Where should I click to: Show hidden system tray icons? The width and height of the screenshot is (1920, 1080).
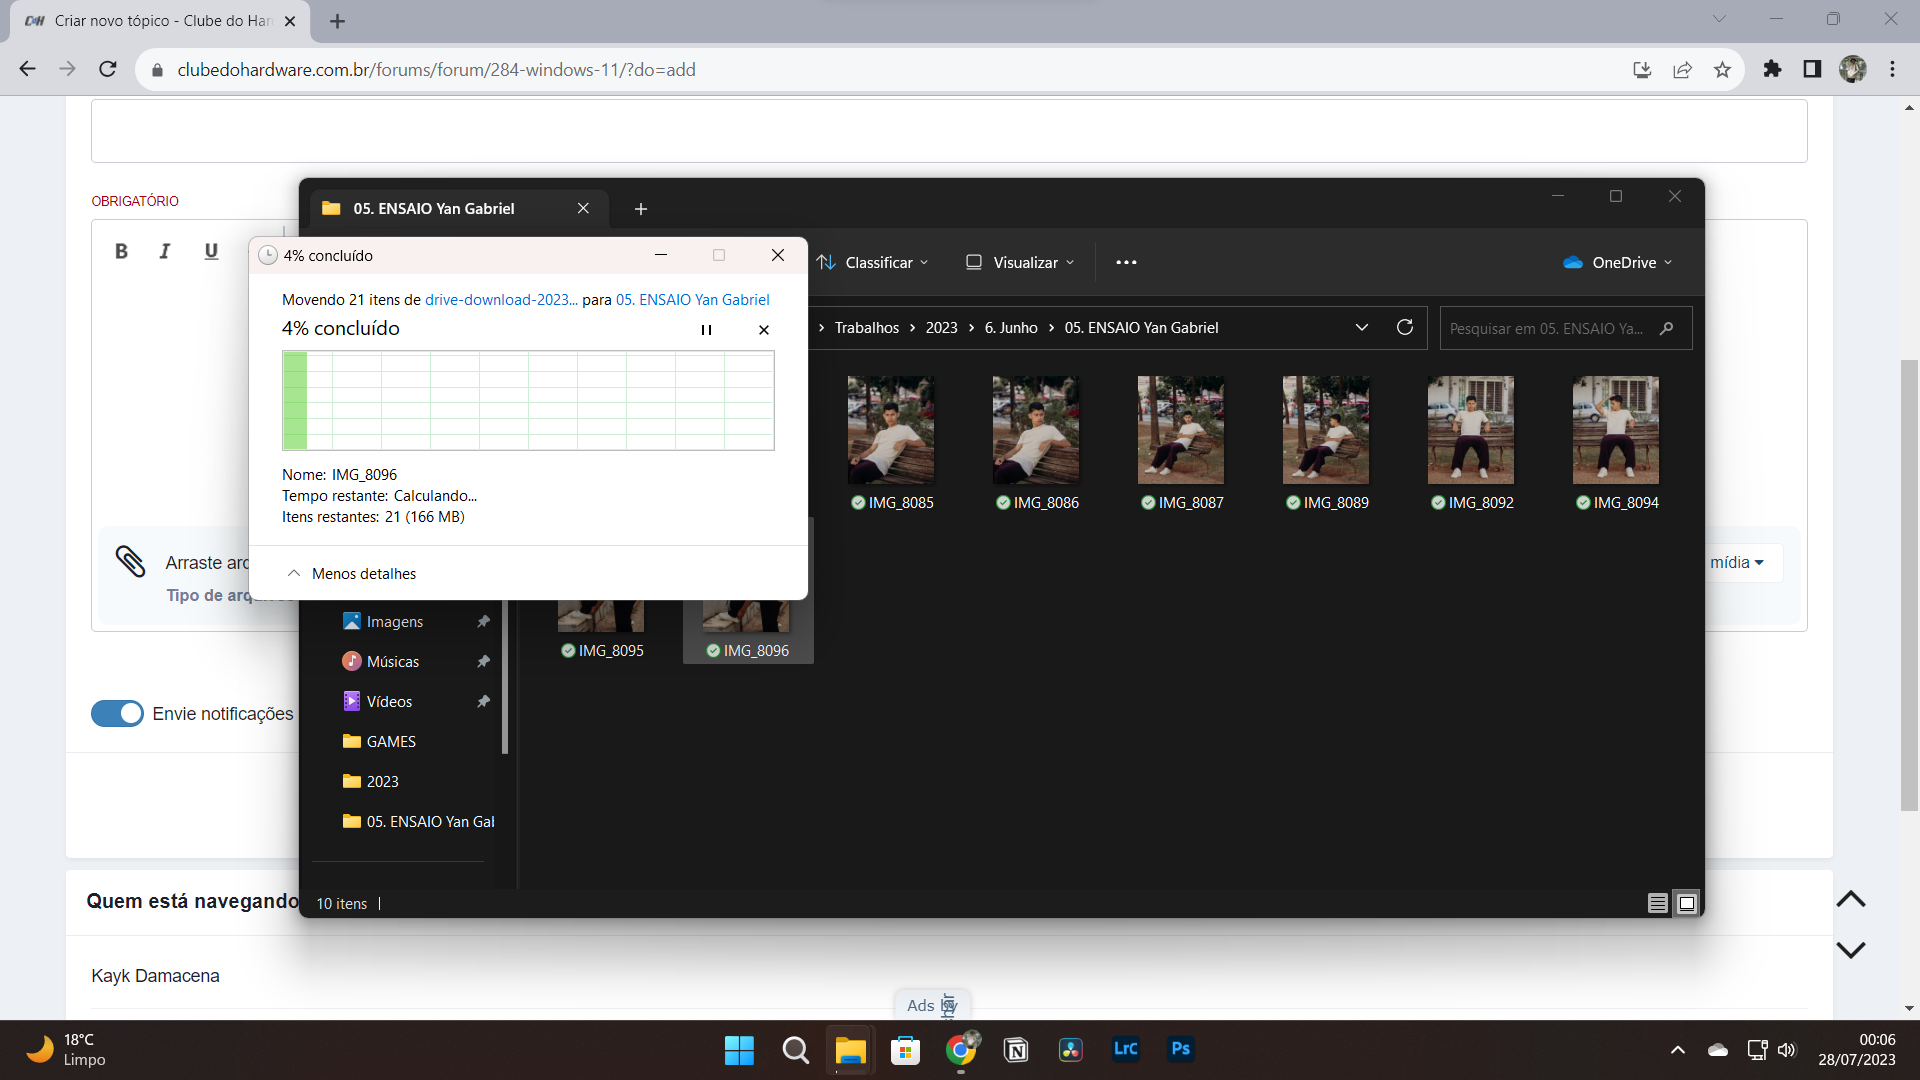tap(1678, 1050)
